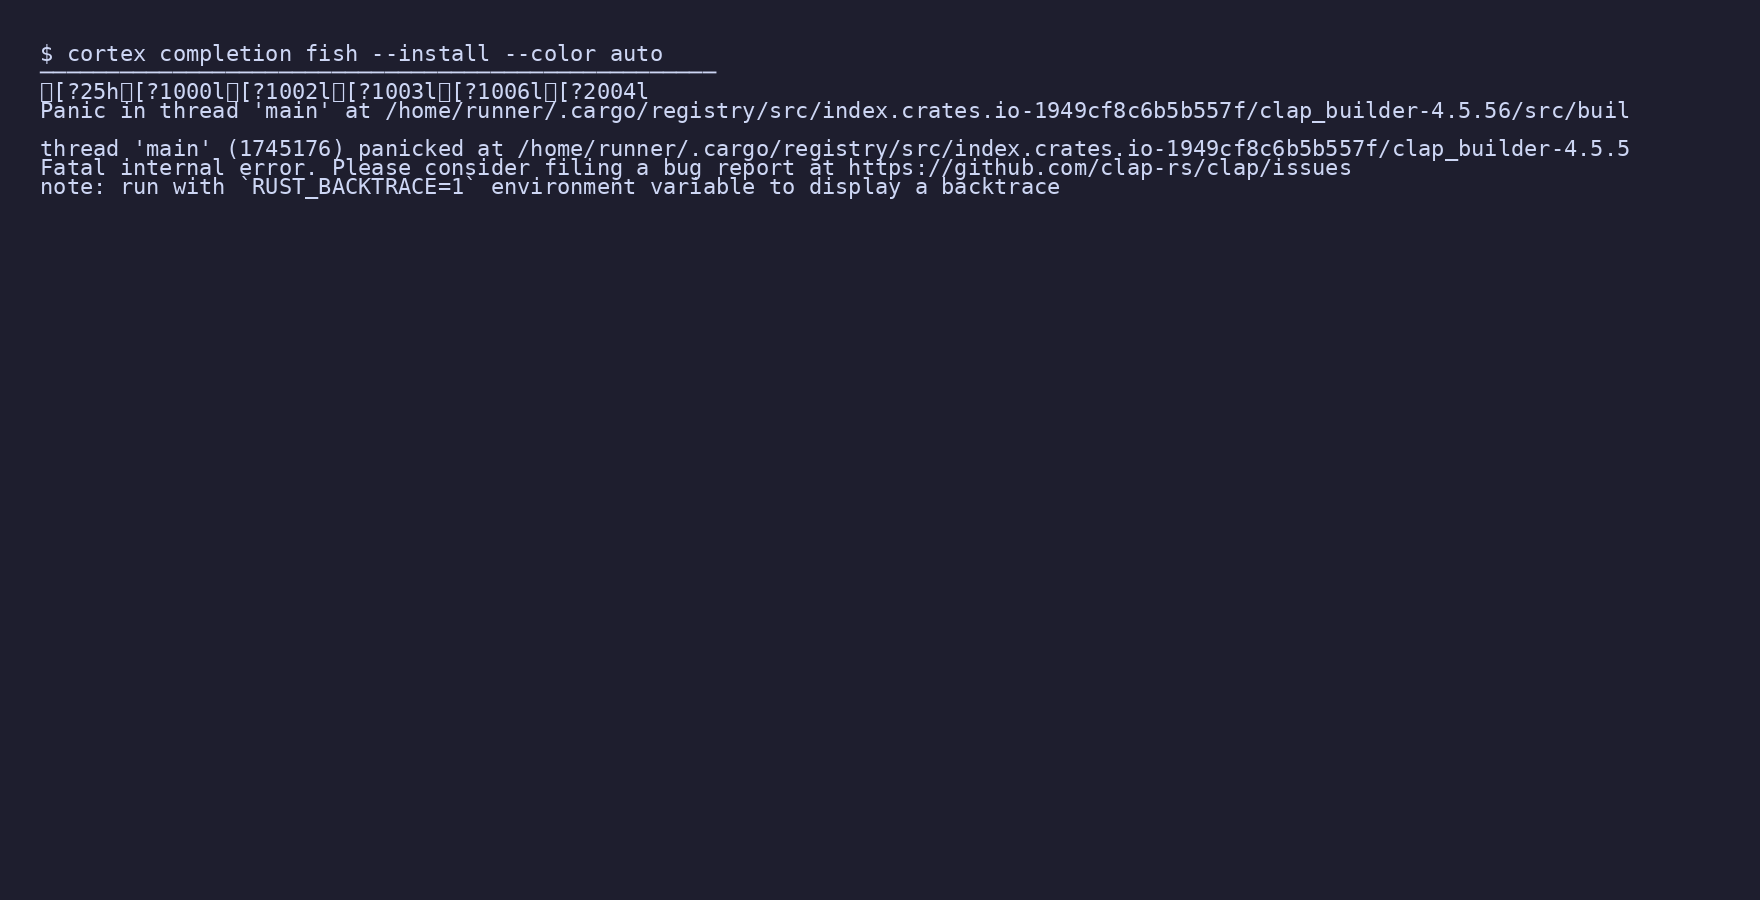Click the '[?1003l' escape sequence text
The height and width of the screenshot is (900, 1760).
(391, 92)
